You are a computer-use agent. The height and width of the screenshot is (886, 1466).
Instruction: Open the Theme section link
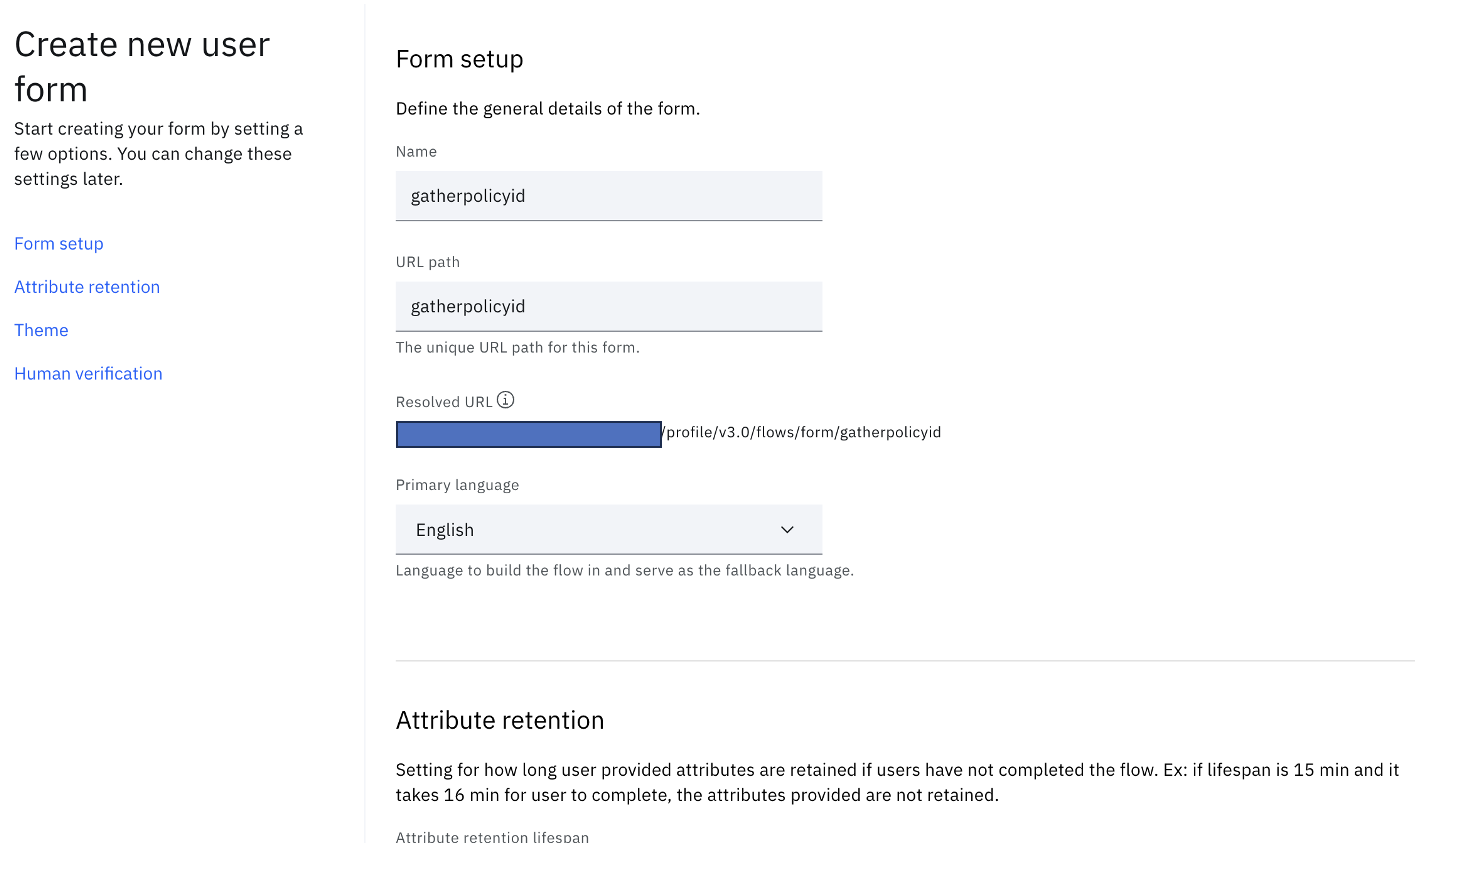point(41,330)
